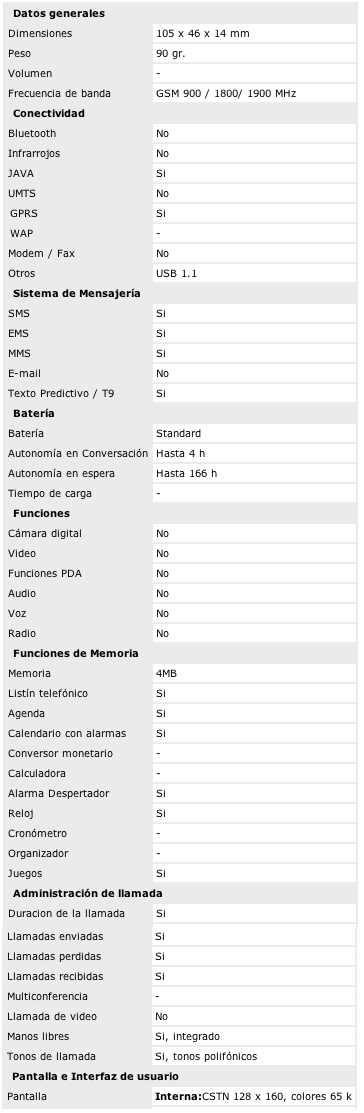Select the USB 1.1 value in Otros
The width and height of the screenshot is (364, 1113).
(177, 273)
